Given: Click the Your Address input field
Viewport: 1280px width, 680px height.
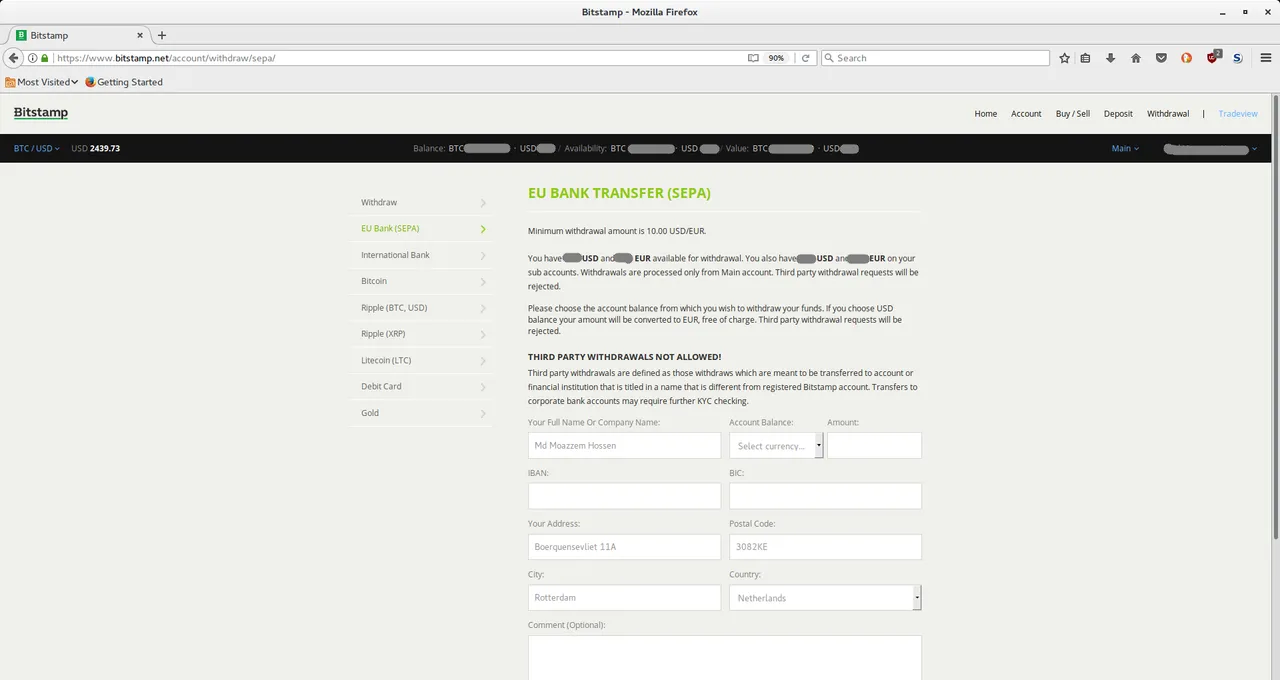Looking at the screenshot, I should [624, 547].
